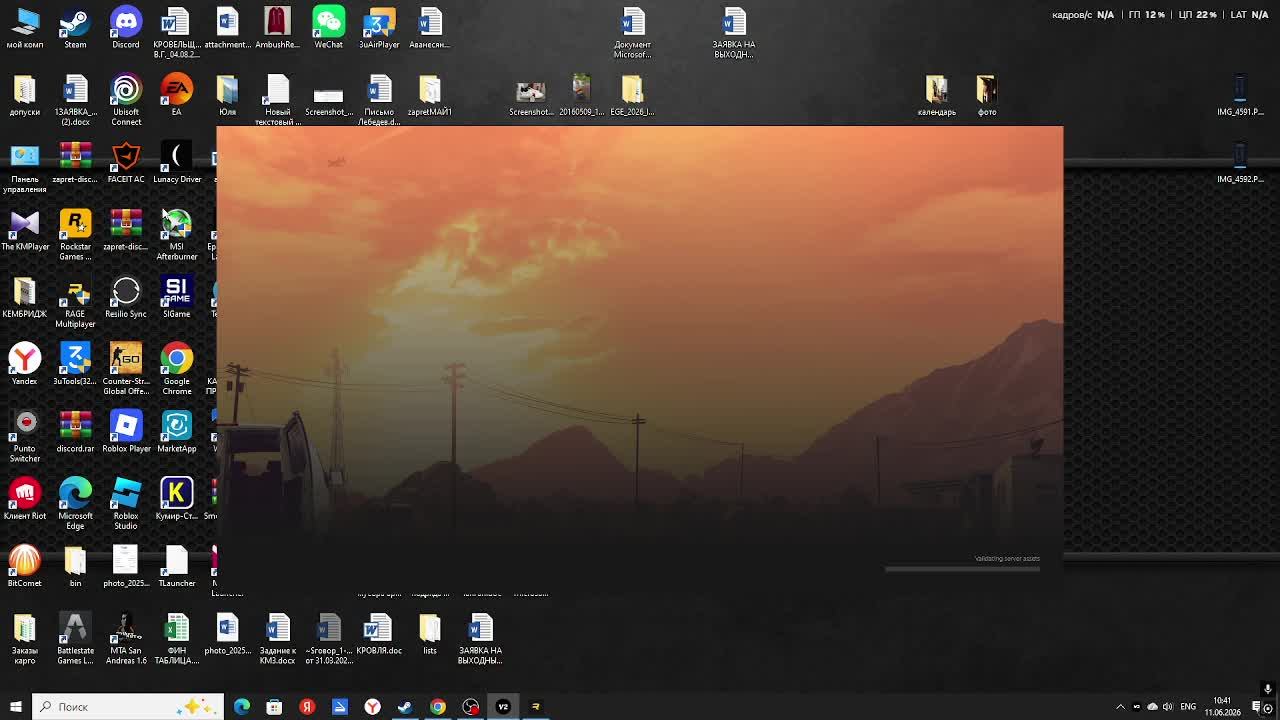1280x720 pixels.
Task: Open the ФИН ТАБЛИЦА Excel file
Action: tap(177, 637)
